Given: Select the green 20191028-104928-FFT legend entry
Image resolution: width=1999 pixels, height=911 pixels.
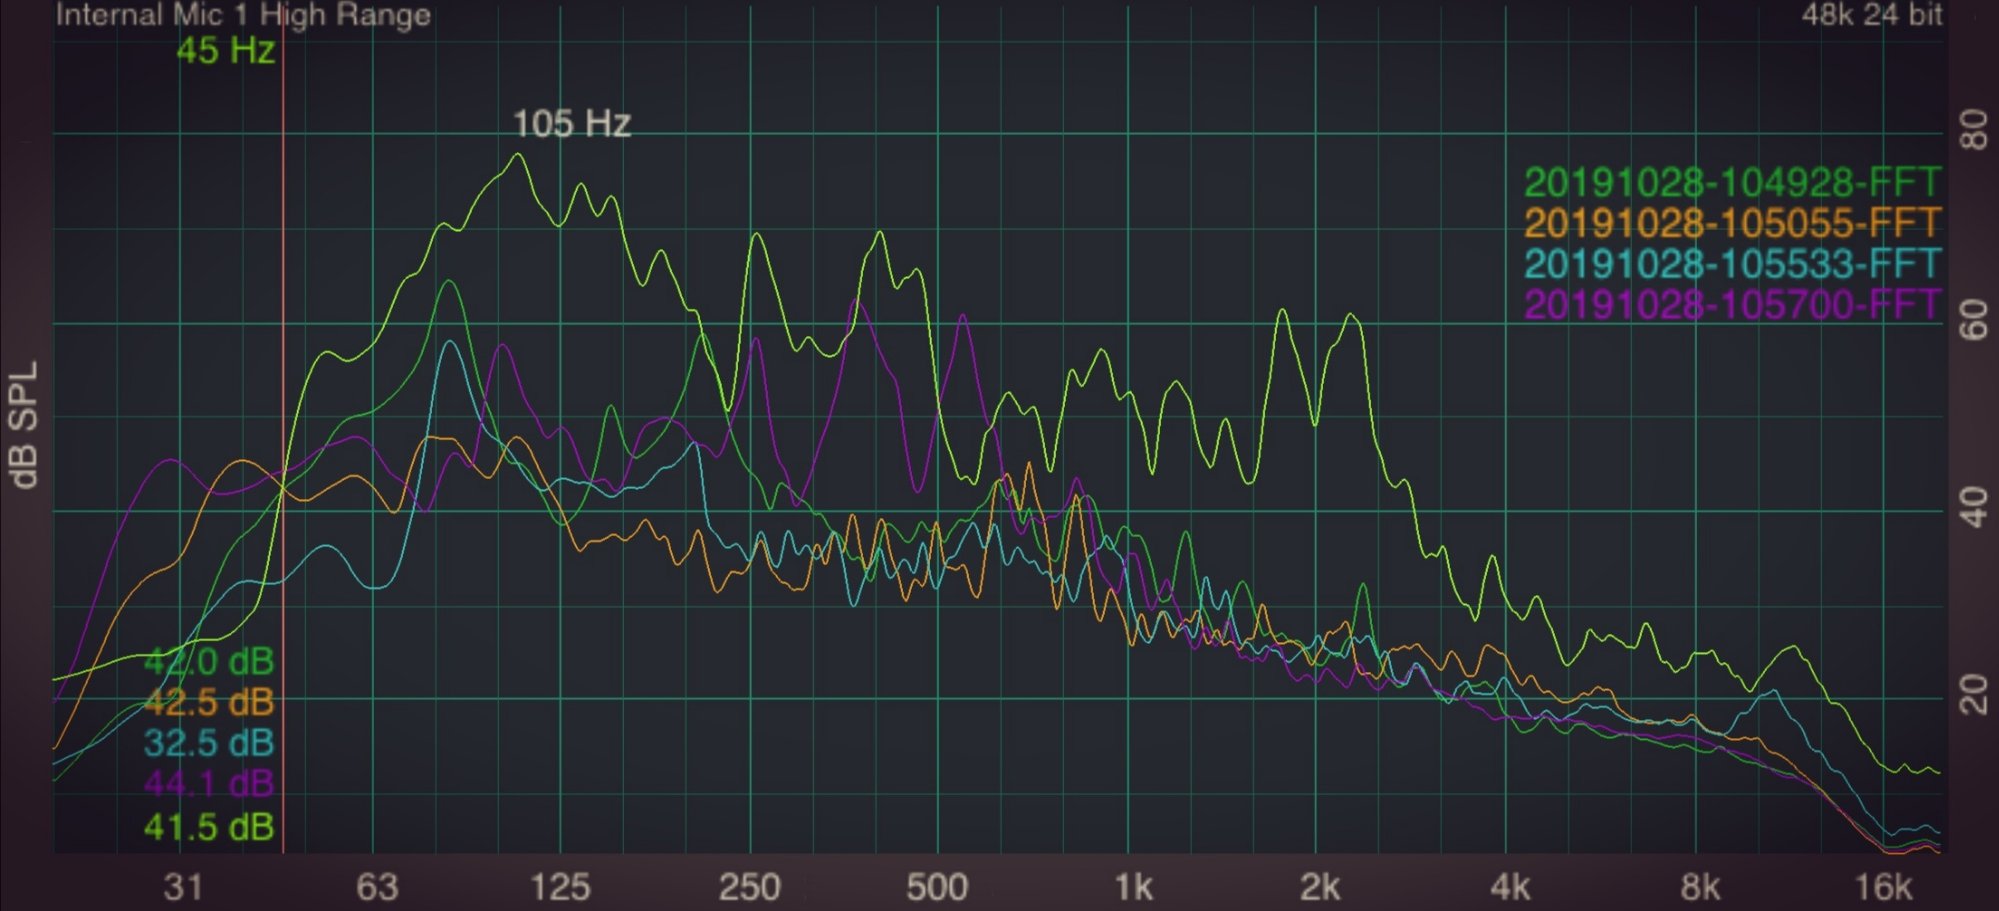Looking at the screenshot, I should coord(1731,183).
